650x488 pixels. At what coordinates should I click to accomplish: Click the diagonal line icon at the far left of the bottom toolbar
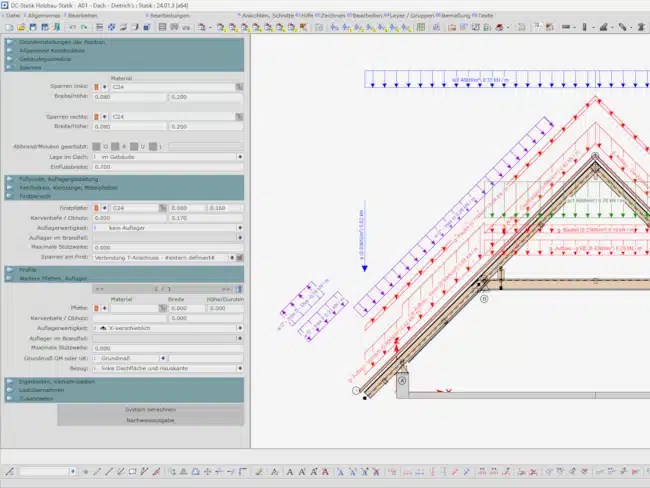tap(10, 471)
